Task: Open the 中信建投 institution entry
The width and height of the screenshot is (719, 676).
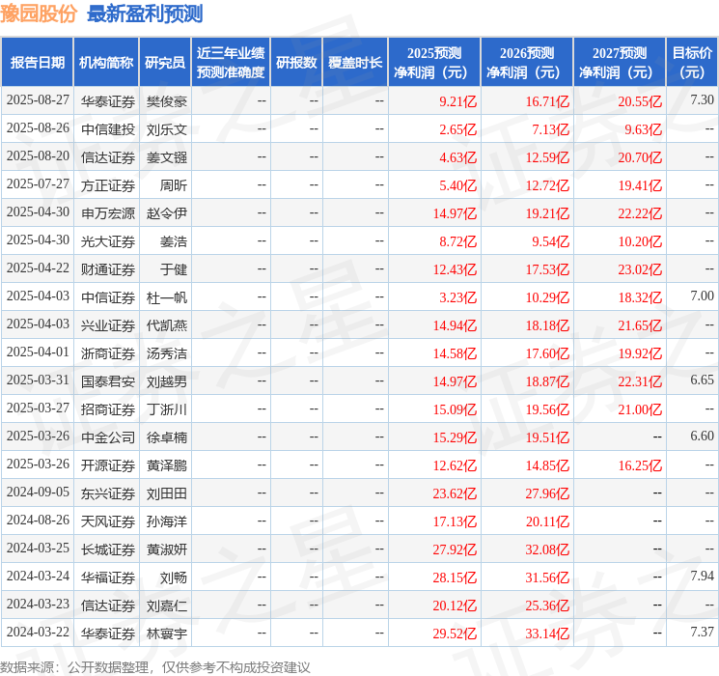Action: [106, 129]
